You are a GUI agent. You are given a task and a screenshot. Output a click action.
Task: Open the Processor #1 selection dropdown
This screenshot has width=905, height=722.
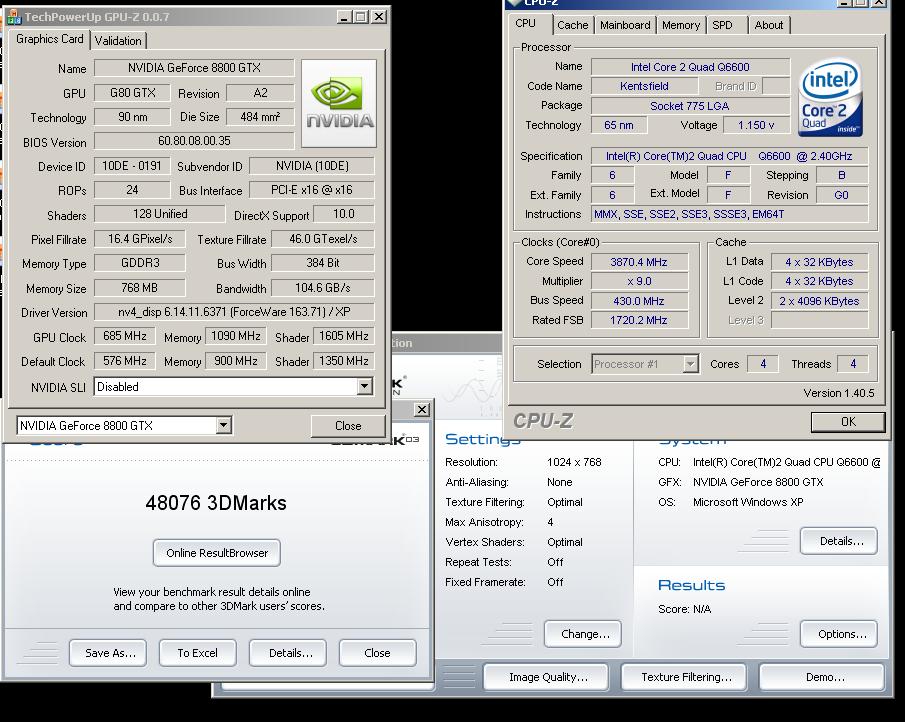click(x=690, y=364)
